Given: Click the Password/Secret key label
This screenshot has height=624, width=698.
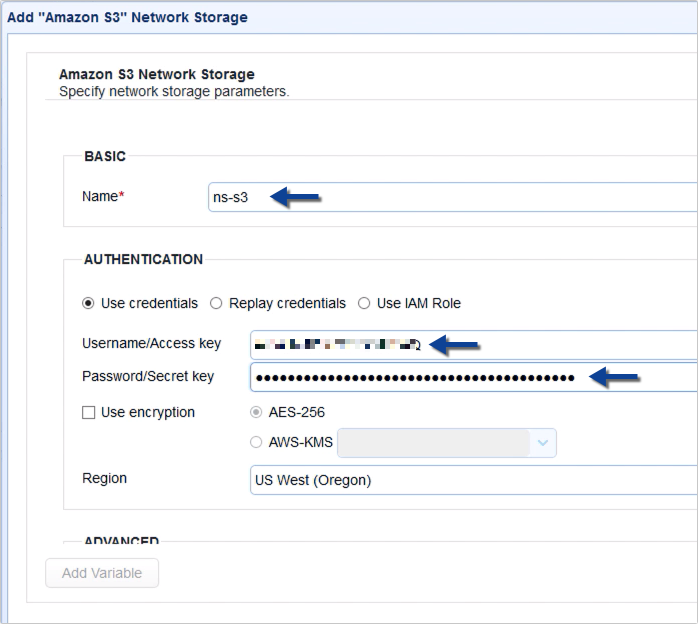Looking at the screenshot, I should [148, 376].
